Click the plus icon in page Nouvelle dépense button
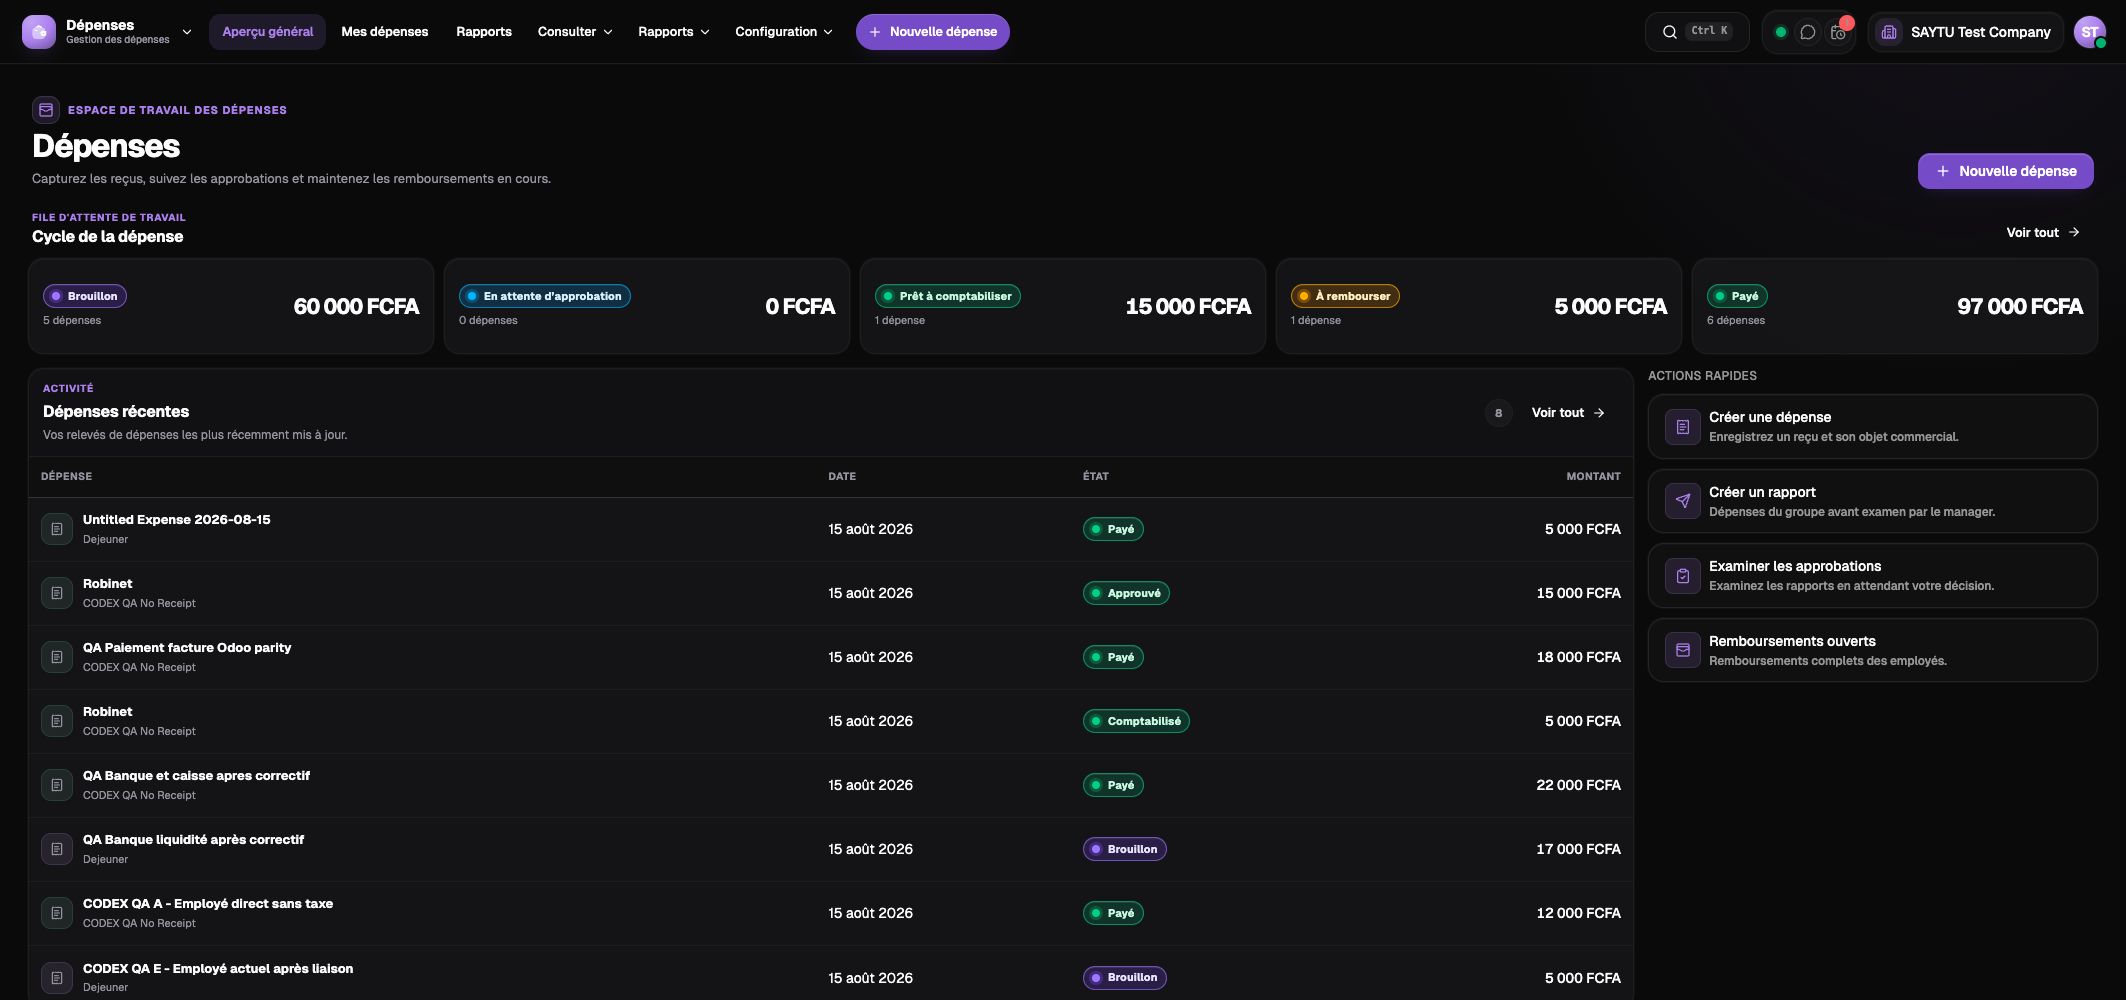The image size is (2126, 1000). point(1942,171)
